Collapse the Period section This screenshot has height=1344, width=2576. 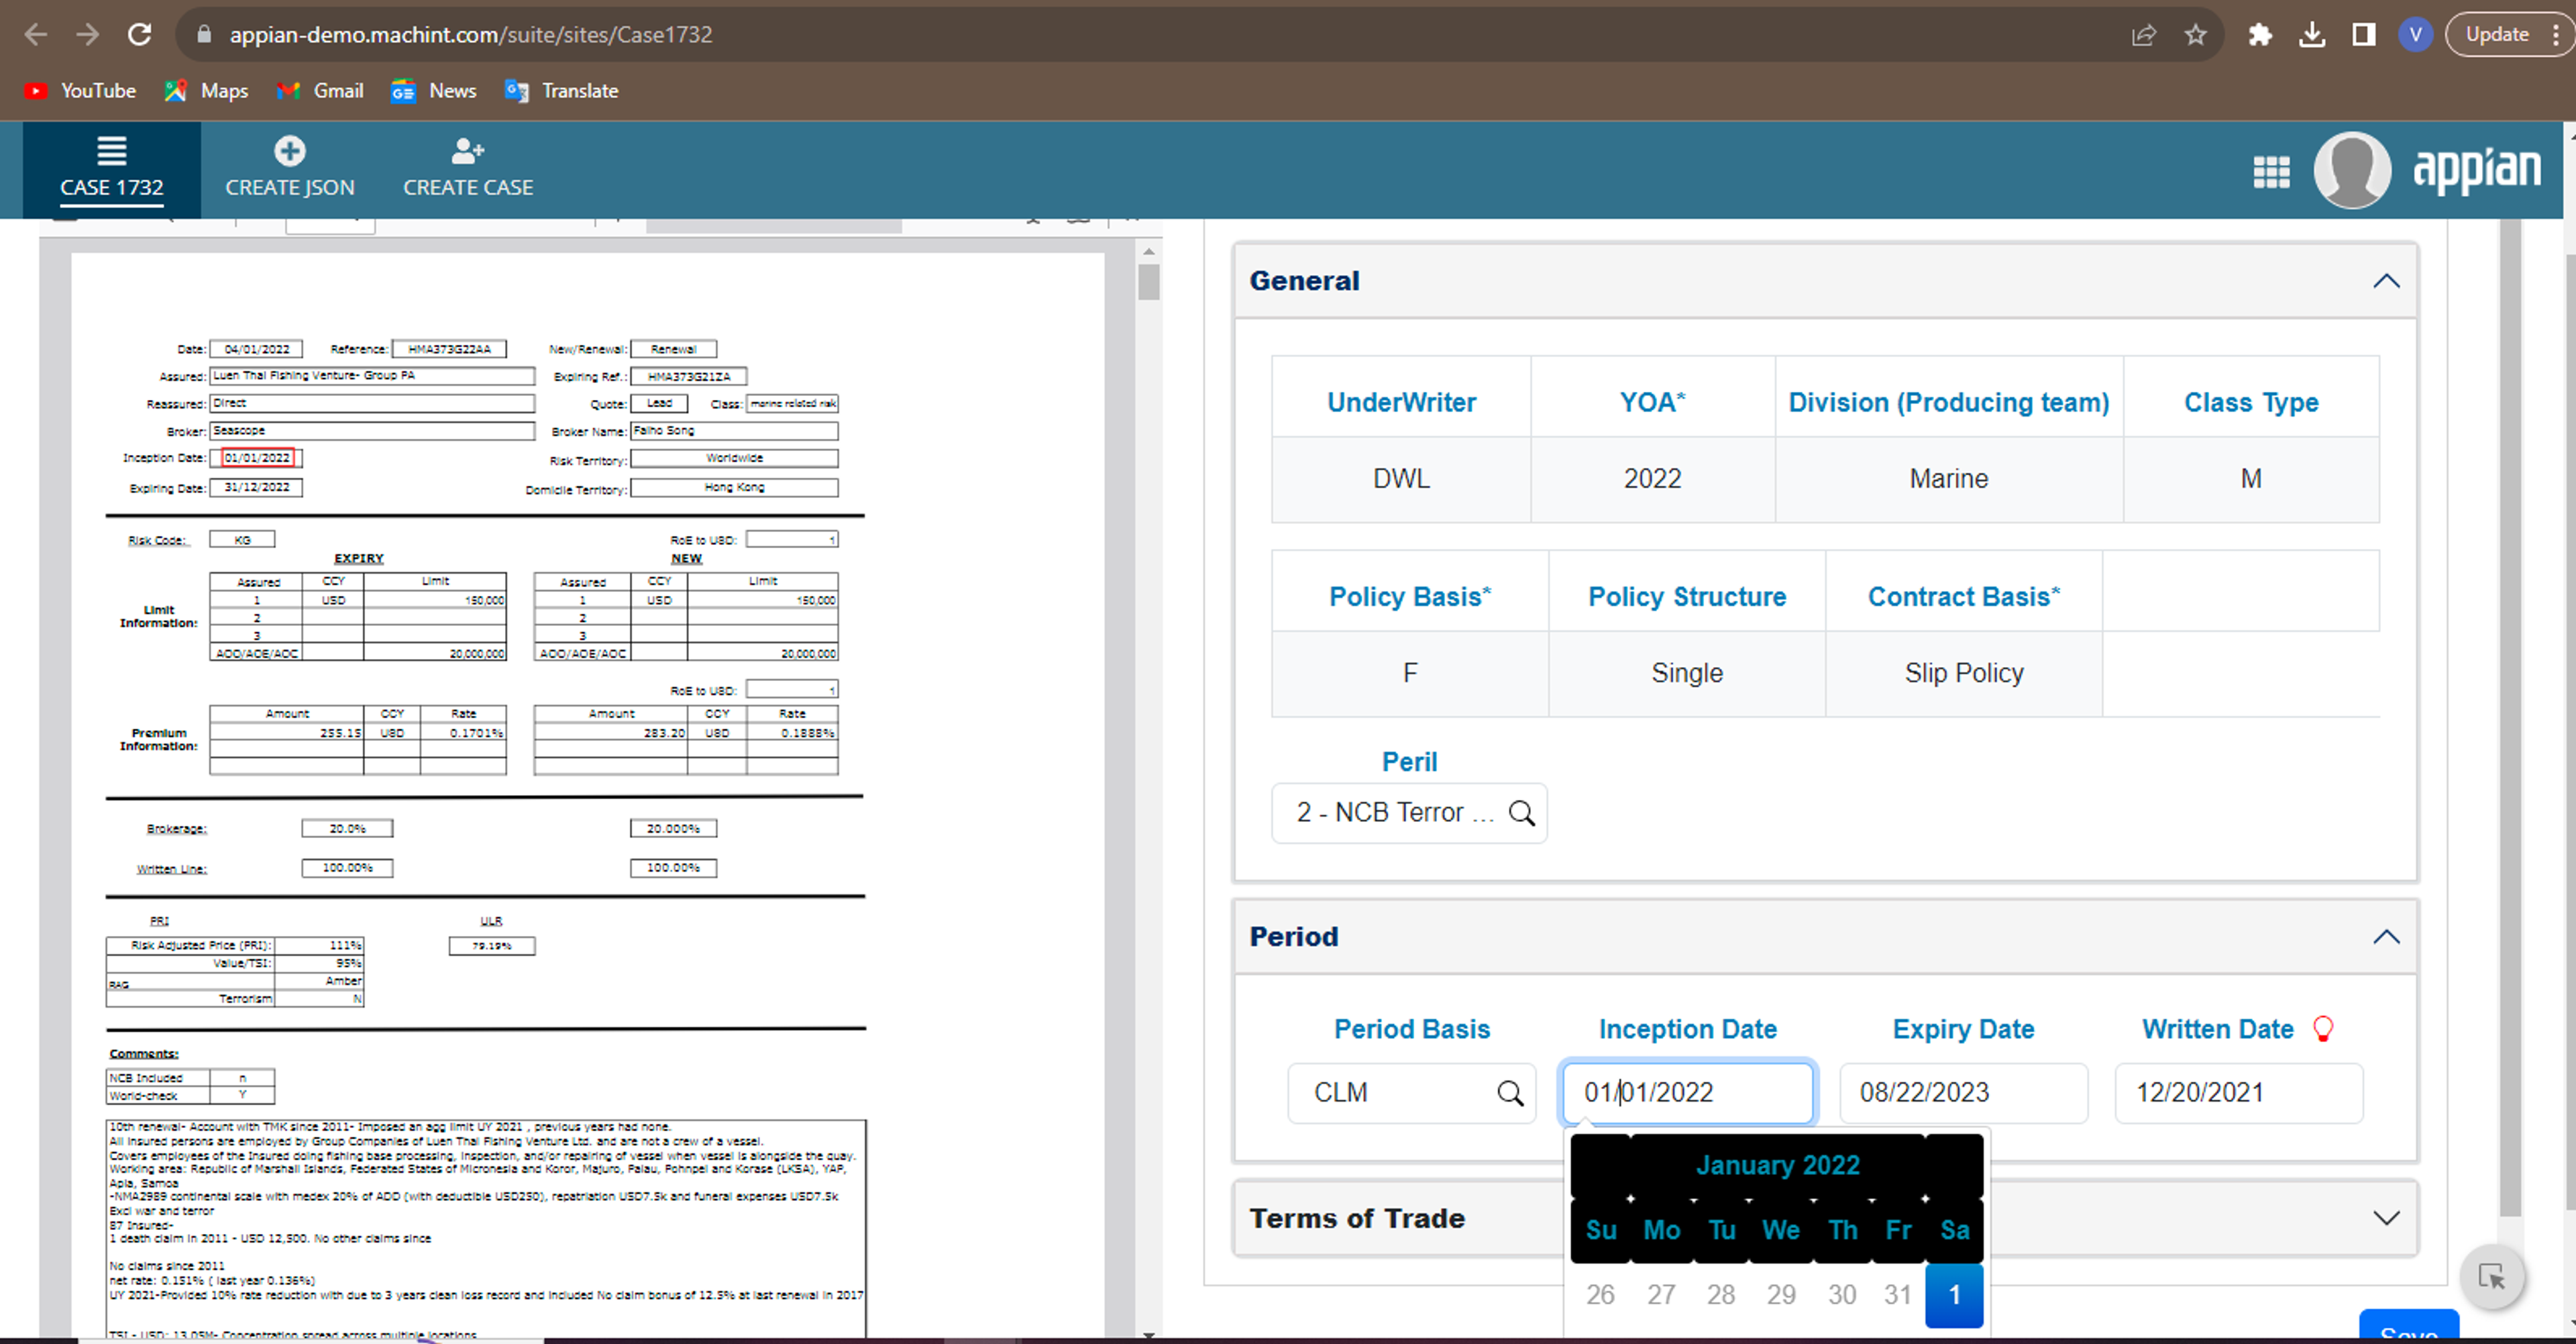[2386, 937]
